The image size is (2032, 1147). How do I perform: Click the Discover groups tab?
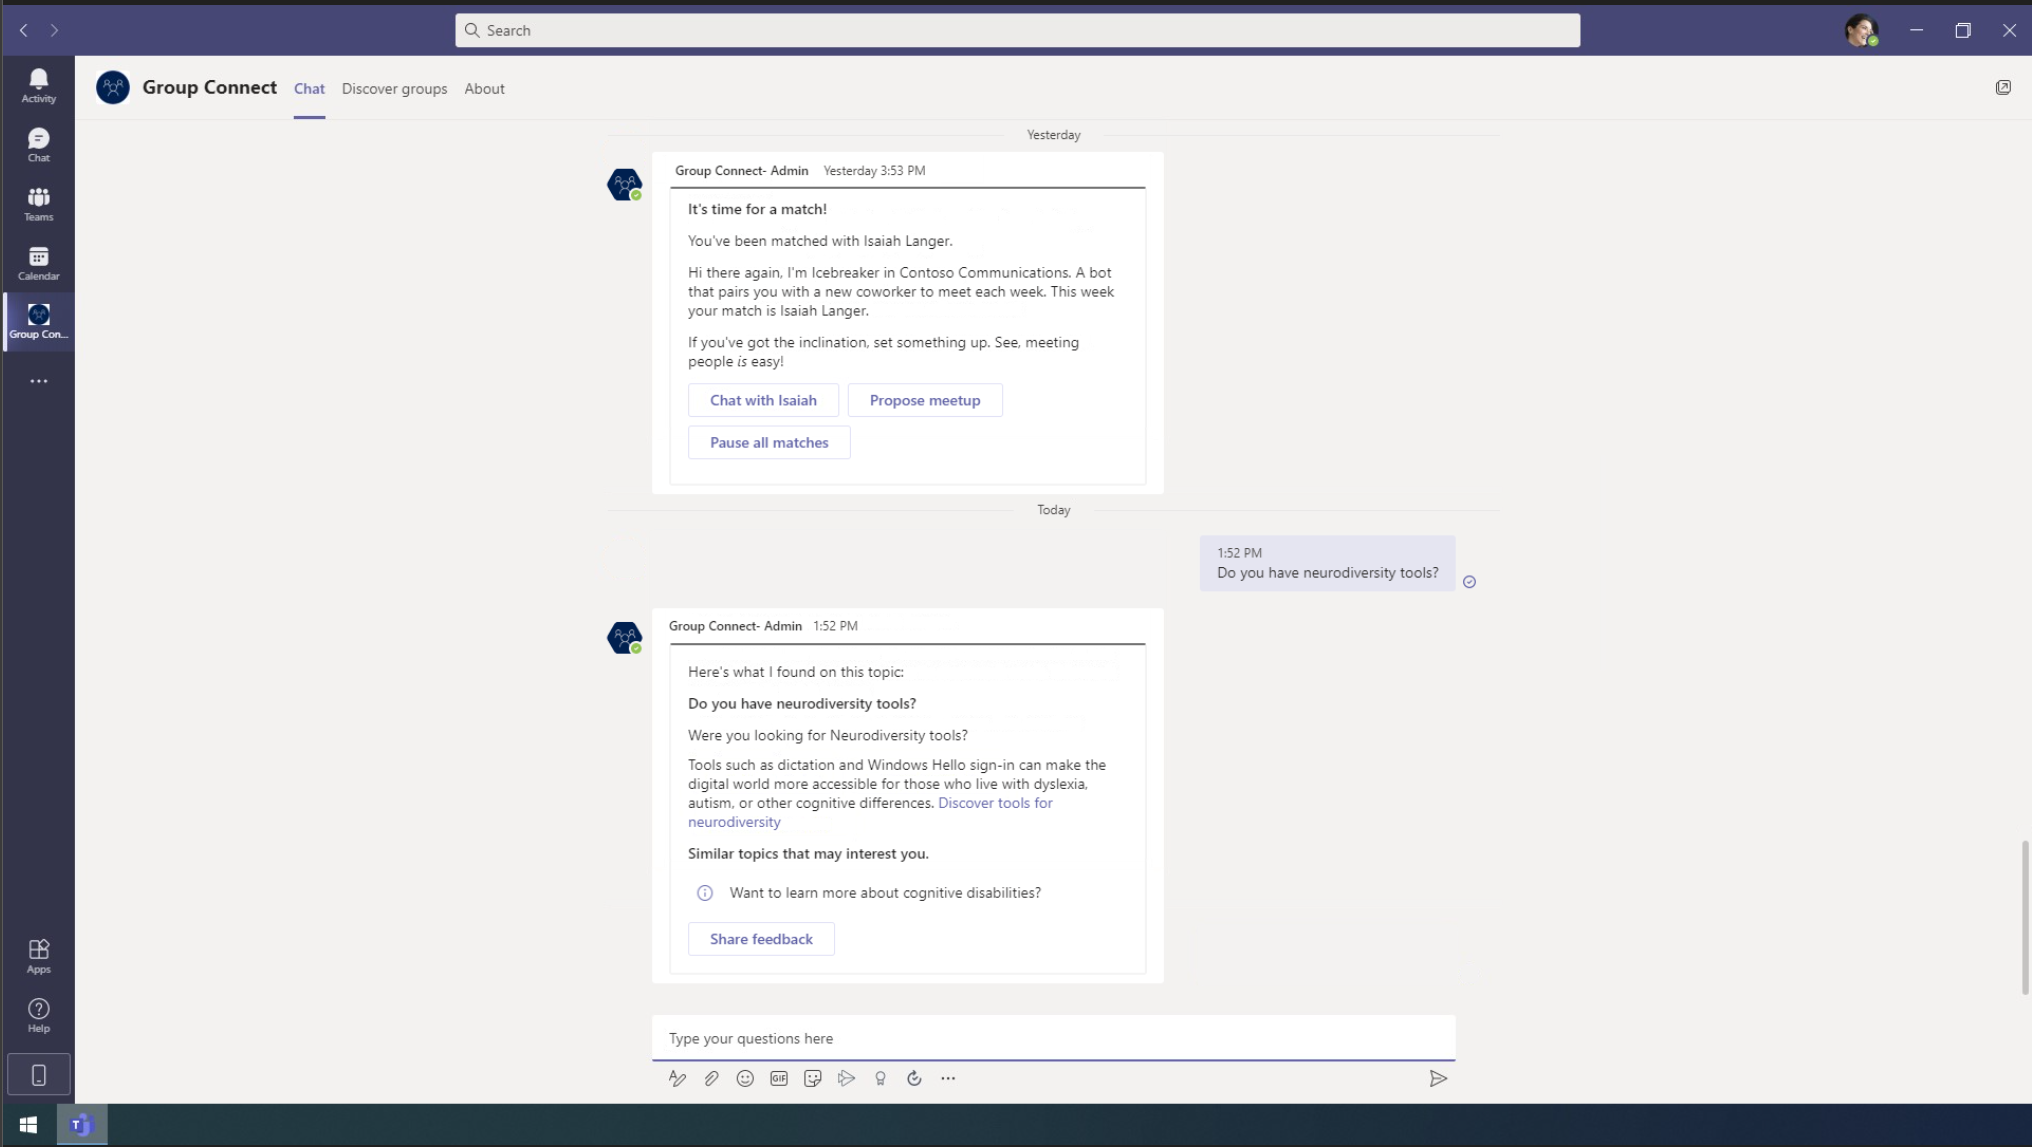395,88
